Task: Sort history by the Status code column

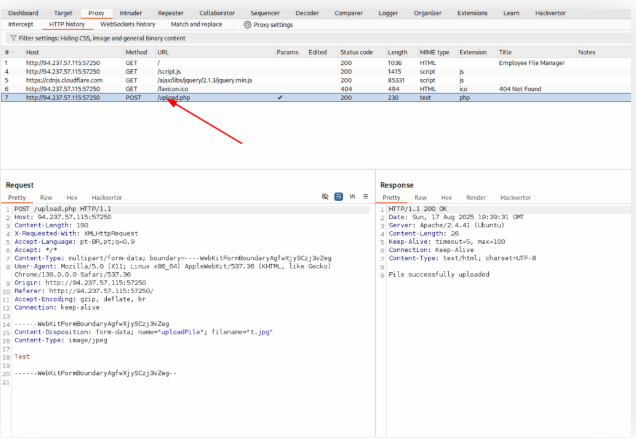Action: (356, 51)
